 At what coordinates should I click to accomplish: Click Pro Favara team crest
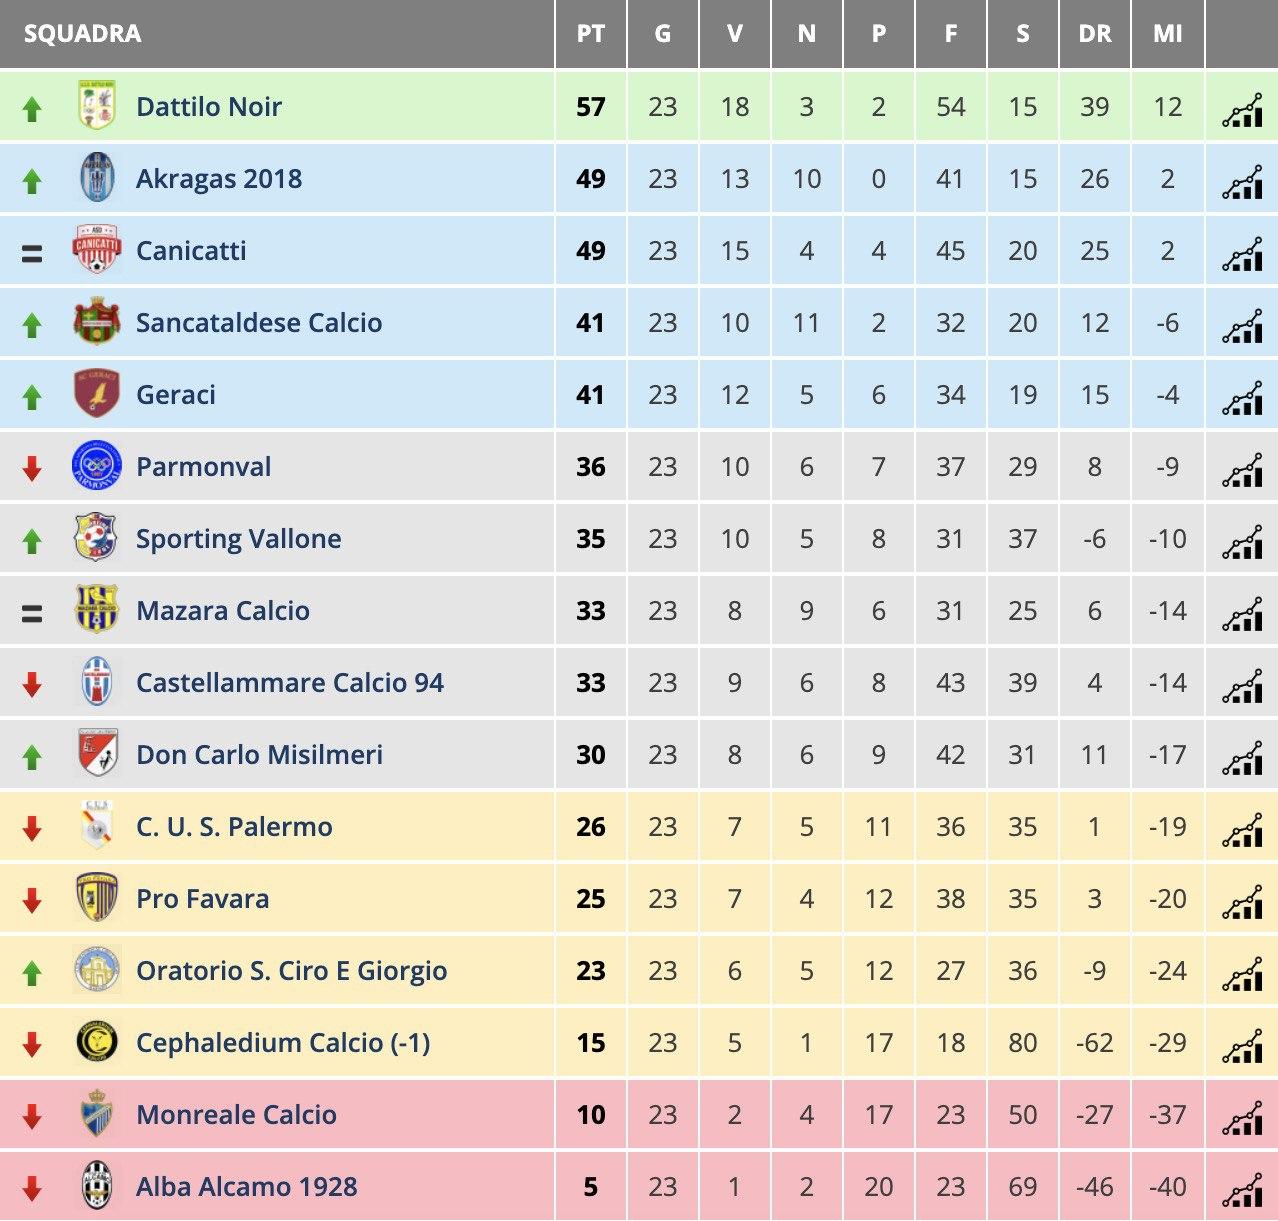coord(97,898)
